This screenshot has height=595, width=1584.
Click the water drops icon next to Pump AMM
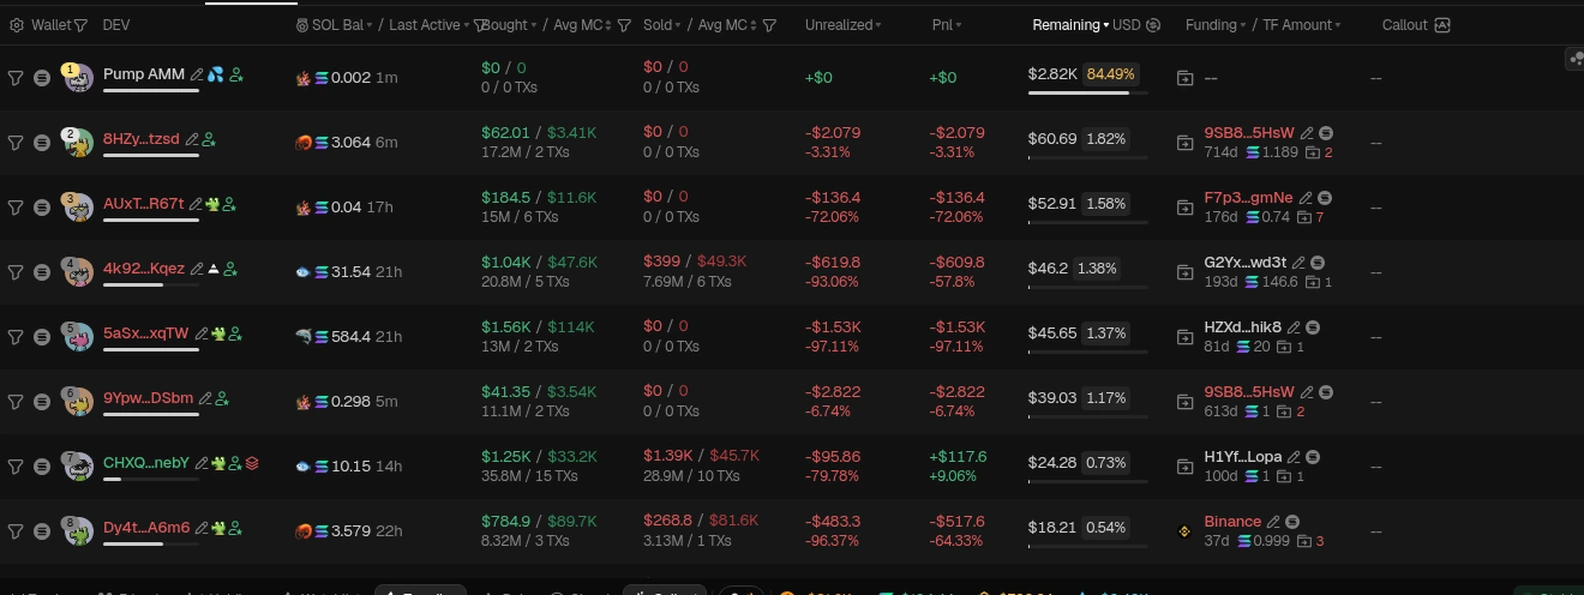pos(215,74)
